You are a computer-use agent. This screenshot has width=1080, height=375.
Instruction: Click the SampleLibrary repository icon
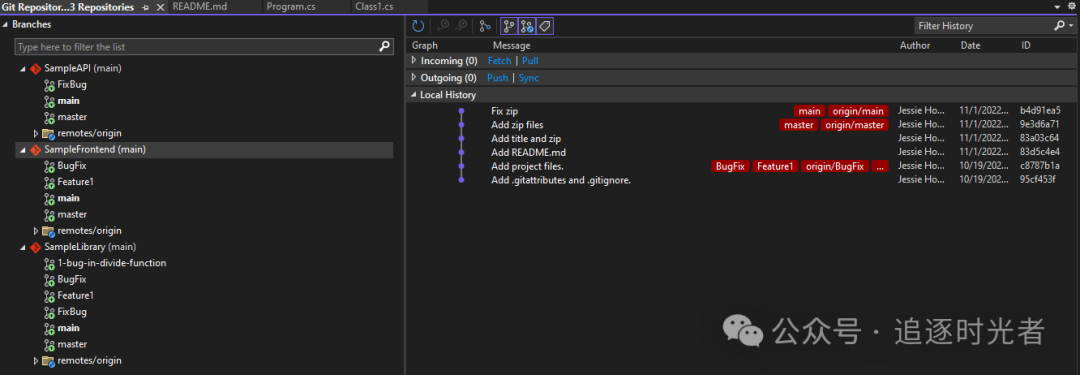[x=36, y=247]
